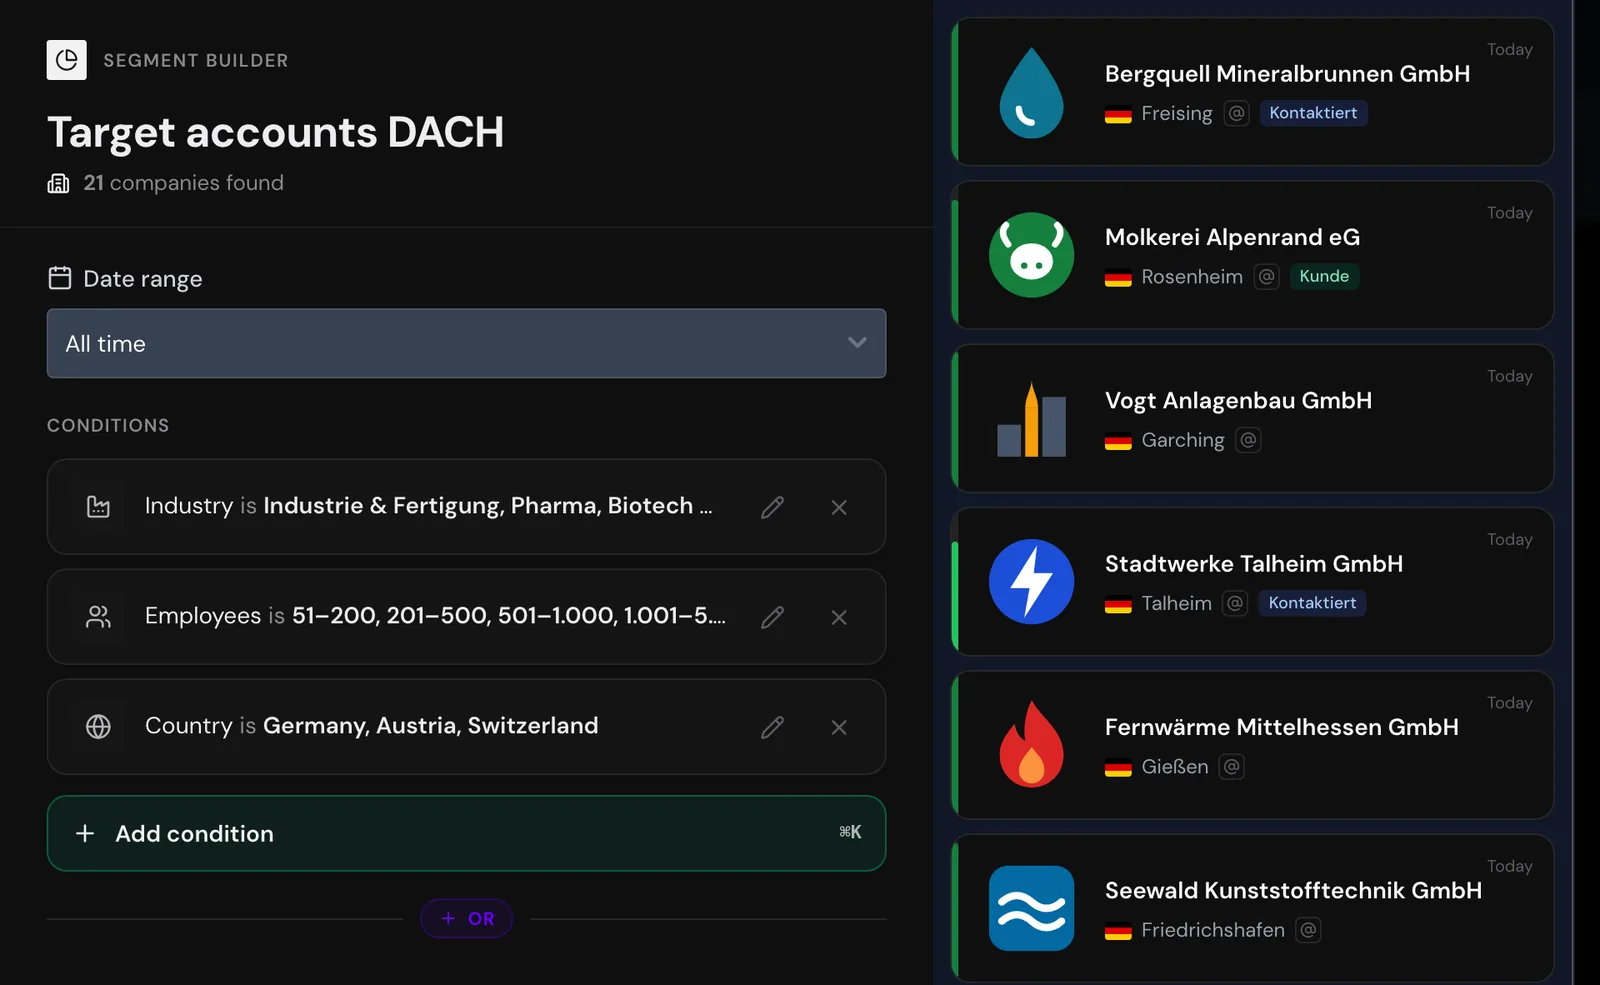Open Stadtwerke Talheim GmbH lightning logo
Viewport: 1600px width, 985px height.
click(x=1031, y=582)
